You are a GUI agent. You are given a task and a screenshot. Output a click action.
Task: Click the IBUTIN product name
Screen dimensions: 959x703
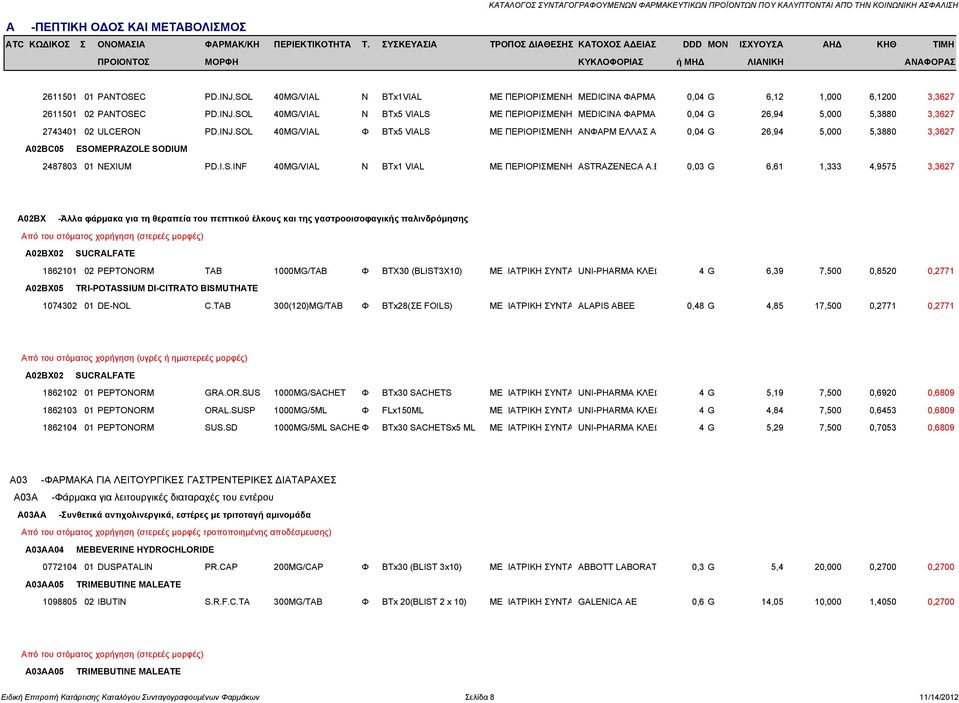112,602
